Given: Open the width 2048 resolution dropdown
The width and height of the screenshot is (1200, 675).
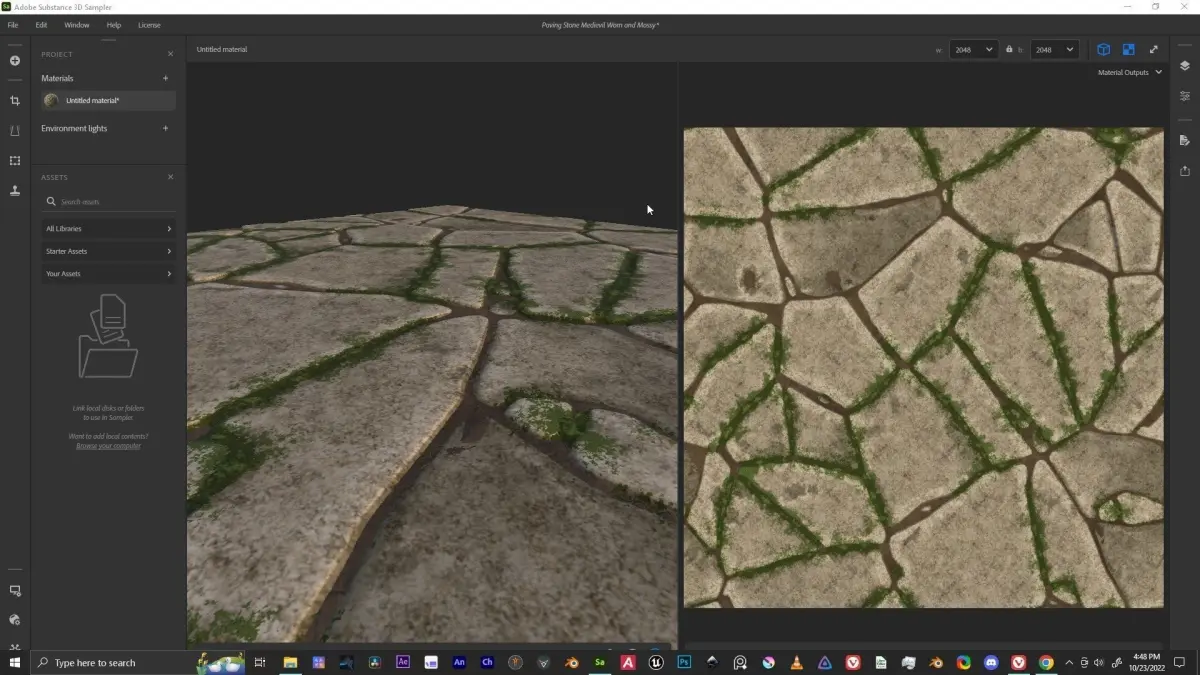Looking at the screenshot, I should tap(973, 49).
